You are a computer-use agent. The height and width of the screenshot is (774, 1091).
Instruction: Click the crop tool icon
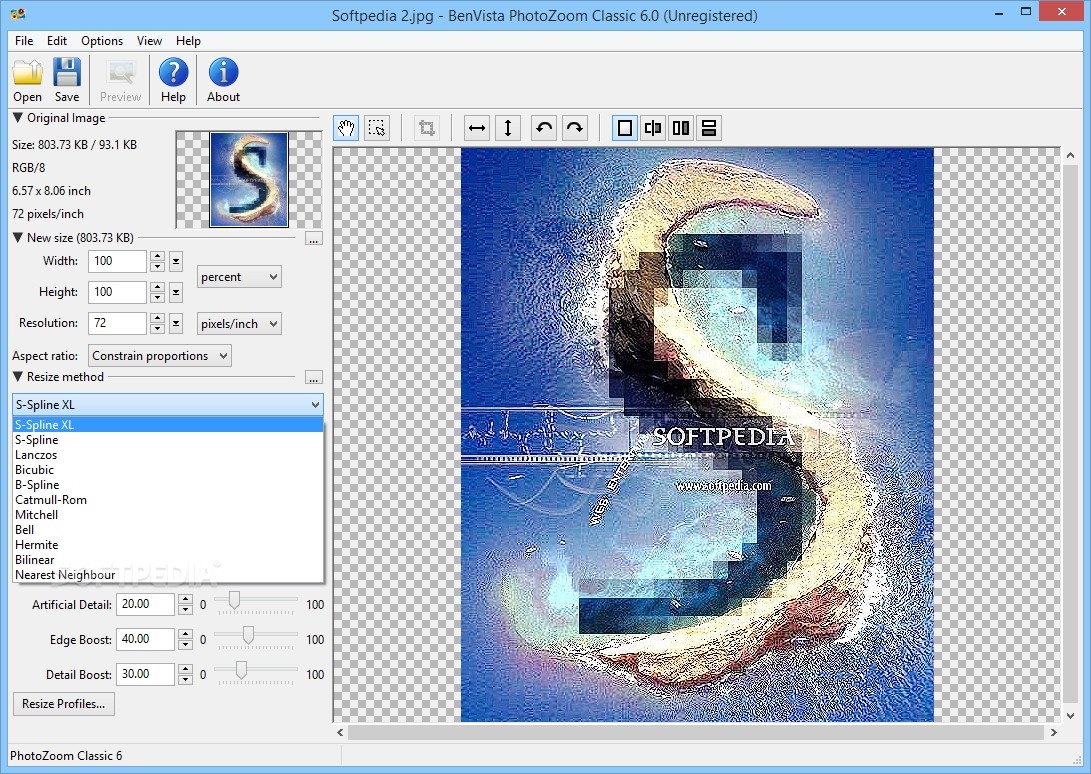(x=427, y=128)
